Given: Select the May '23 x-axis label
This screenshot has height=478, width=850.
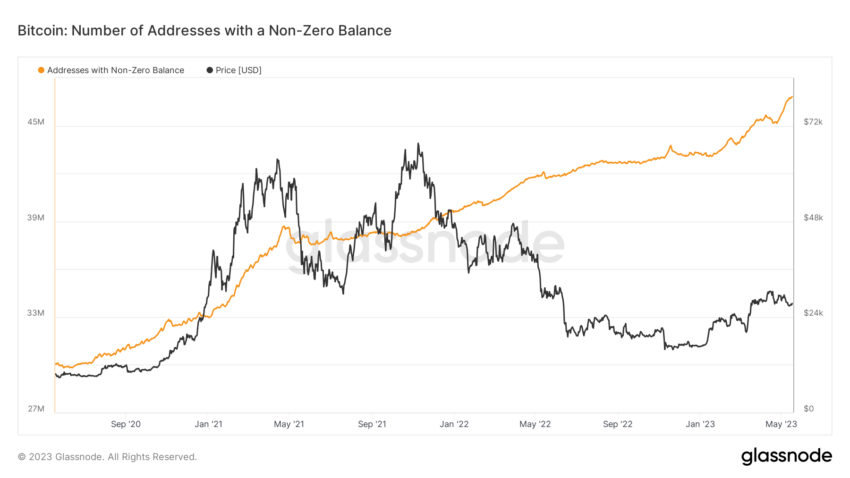Looking at the screenshot, I should coord(781,424).
